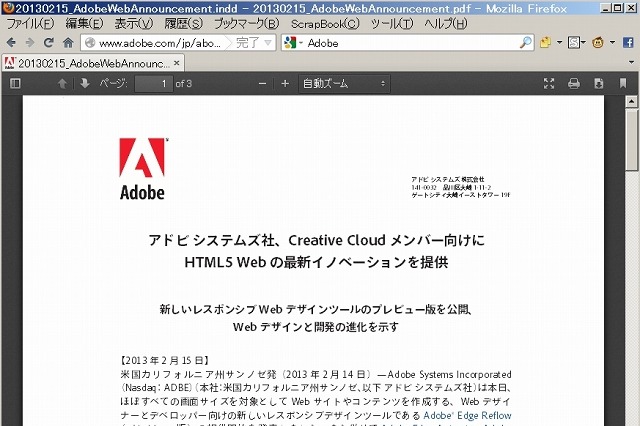Open the 自動ズーム zoom dropdown
This screenshot has width=640, height=426.
click(x=344, y=84)
